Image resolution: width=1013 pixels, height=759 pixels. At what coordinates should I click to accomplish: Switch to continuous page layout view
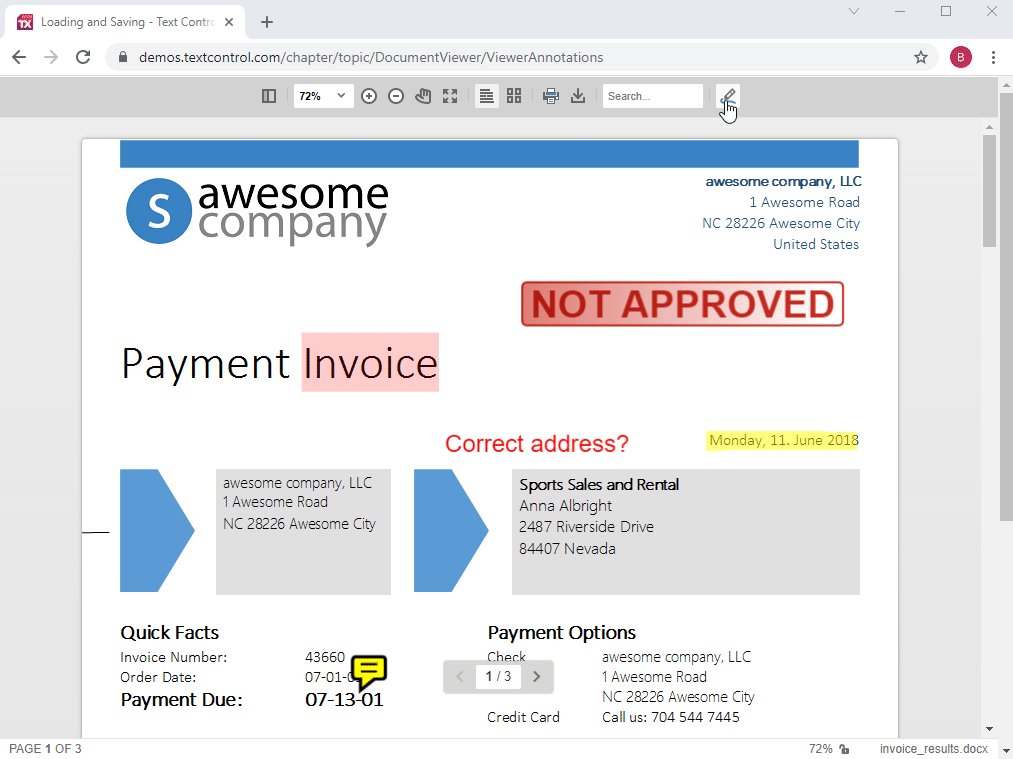pos(486,96)
